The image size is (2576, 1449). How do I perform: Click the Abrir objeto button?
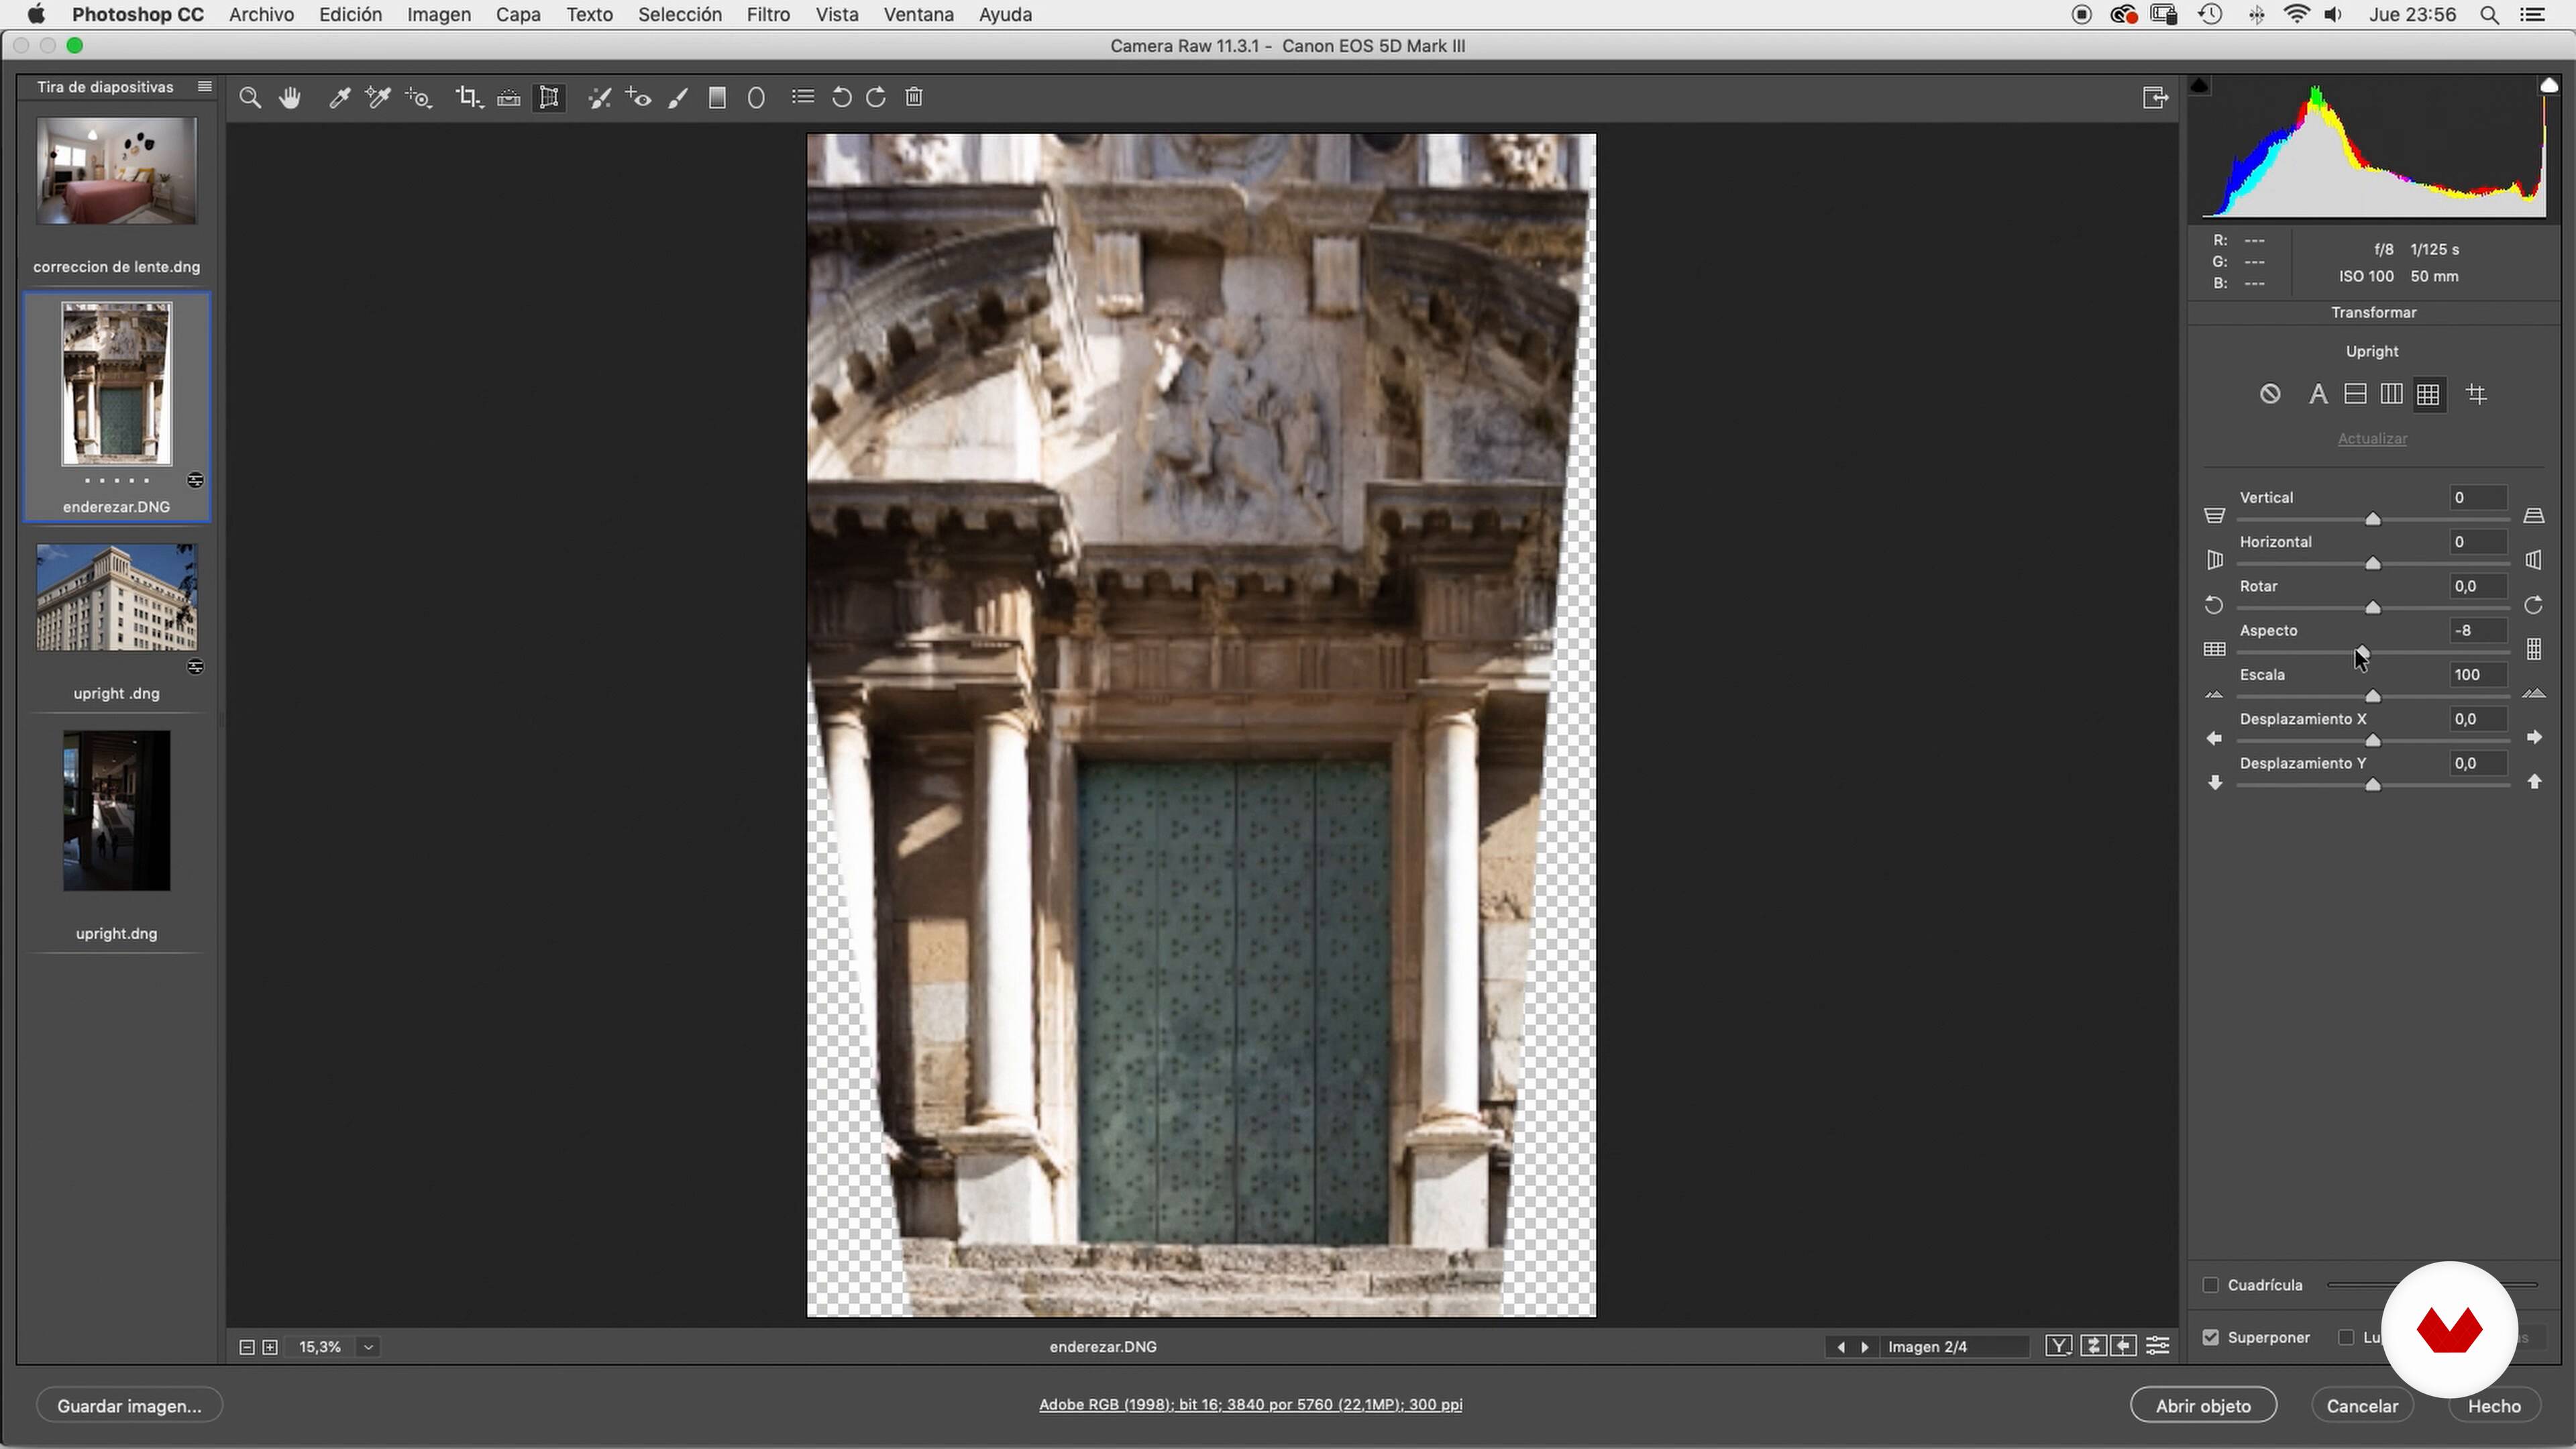2203,1406
